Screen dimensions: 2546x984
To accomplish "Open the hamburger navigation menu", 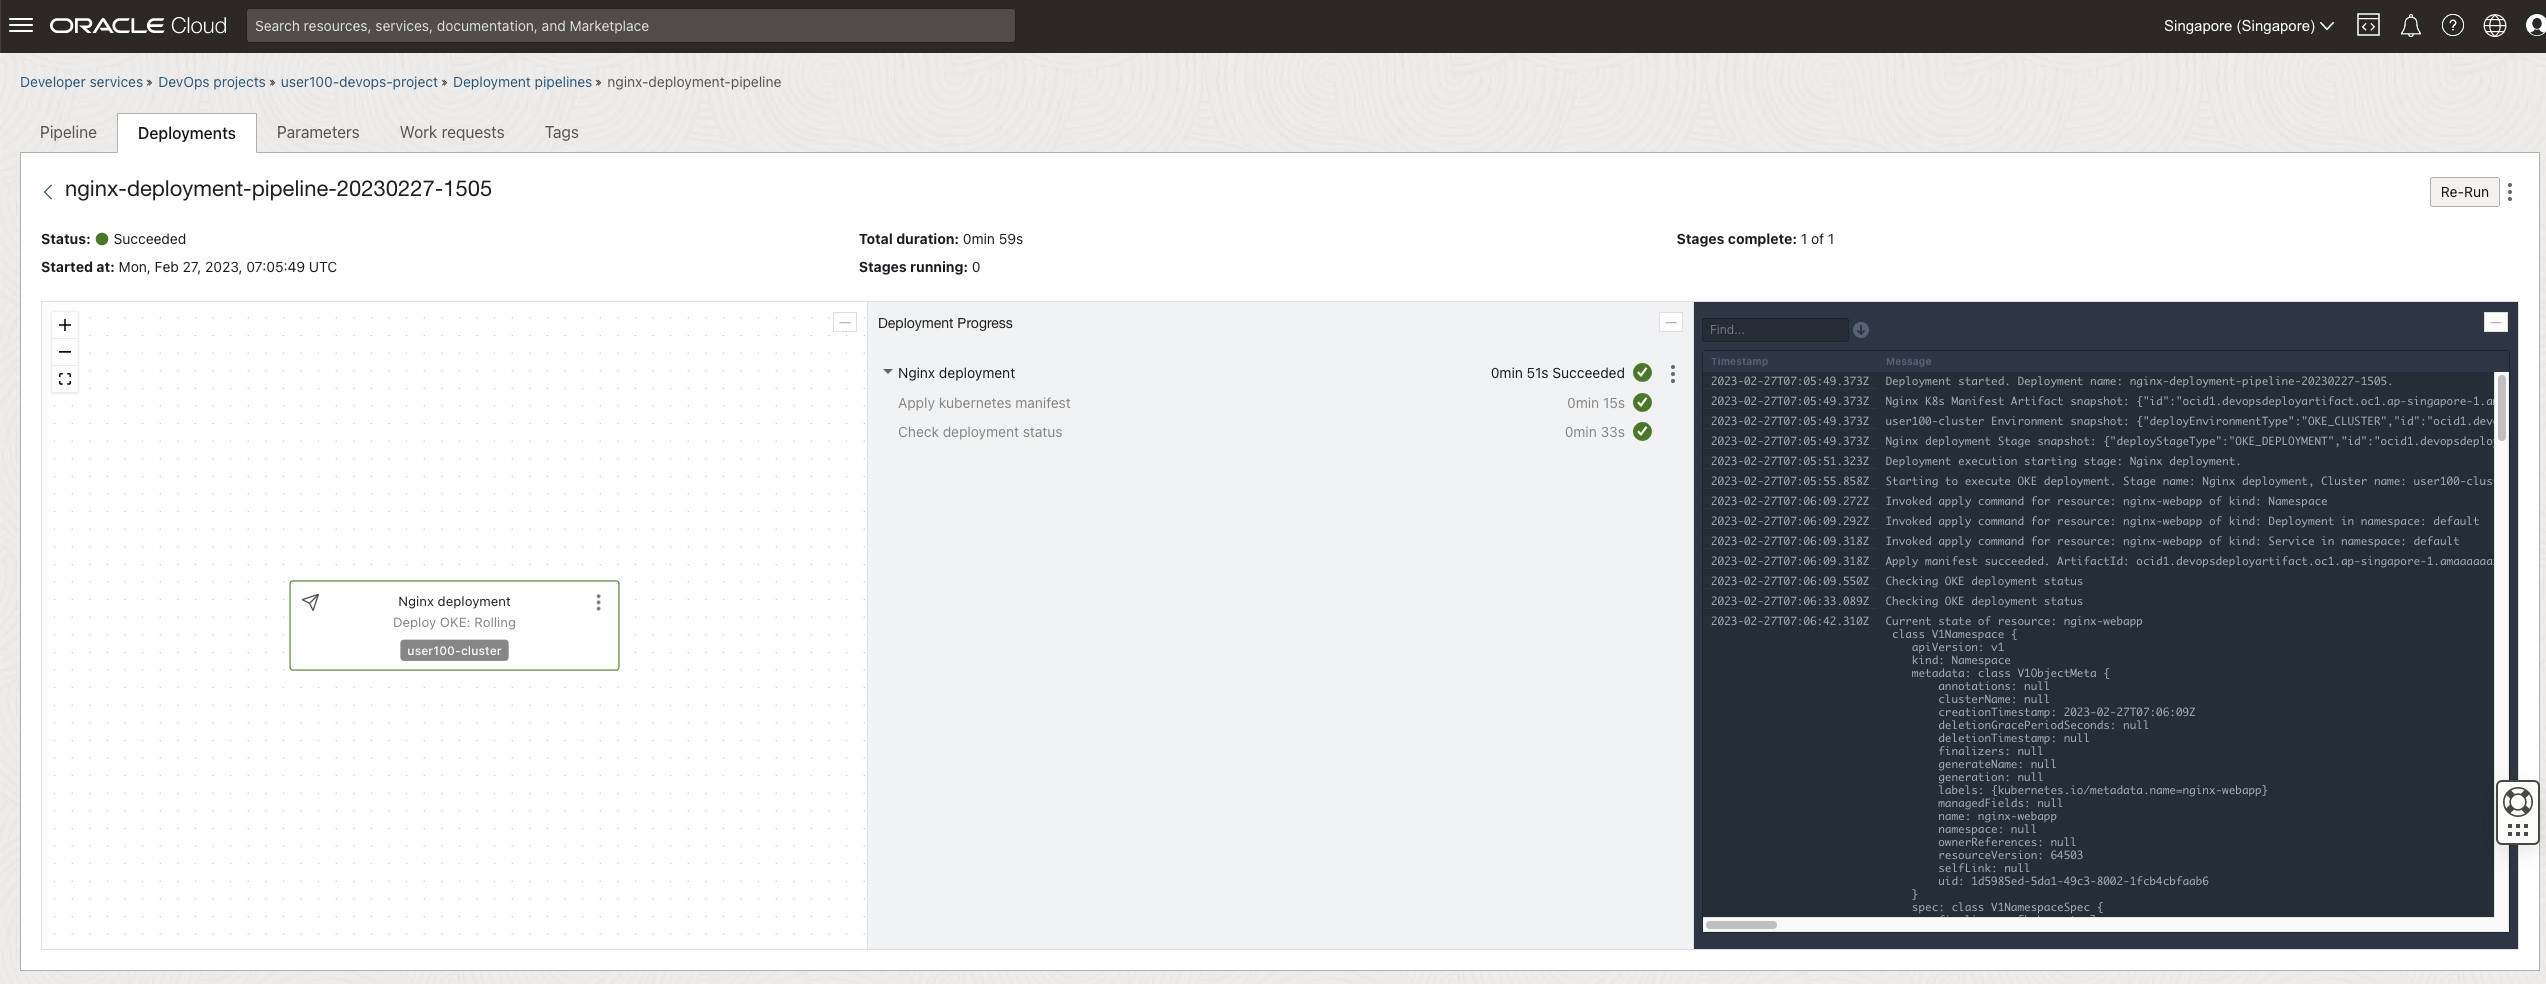I will point(21,25).
